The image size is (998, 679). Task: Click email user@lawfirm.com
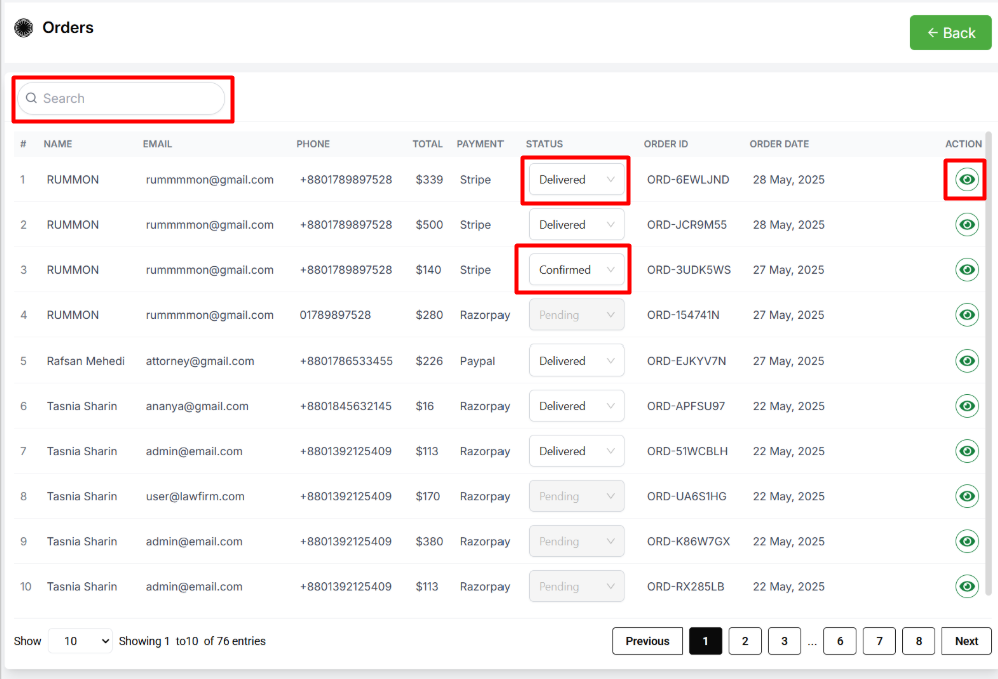click(x=195, y=496)
